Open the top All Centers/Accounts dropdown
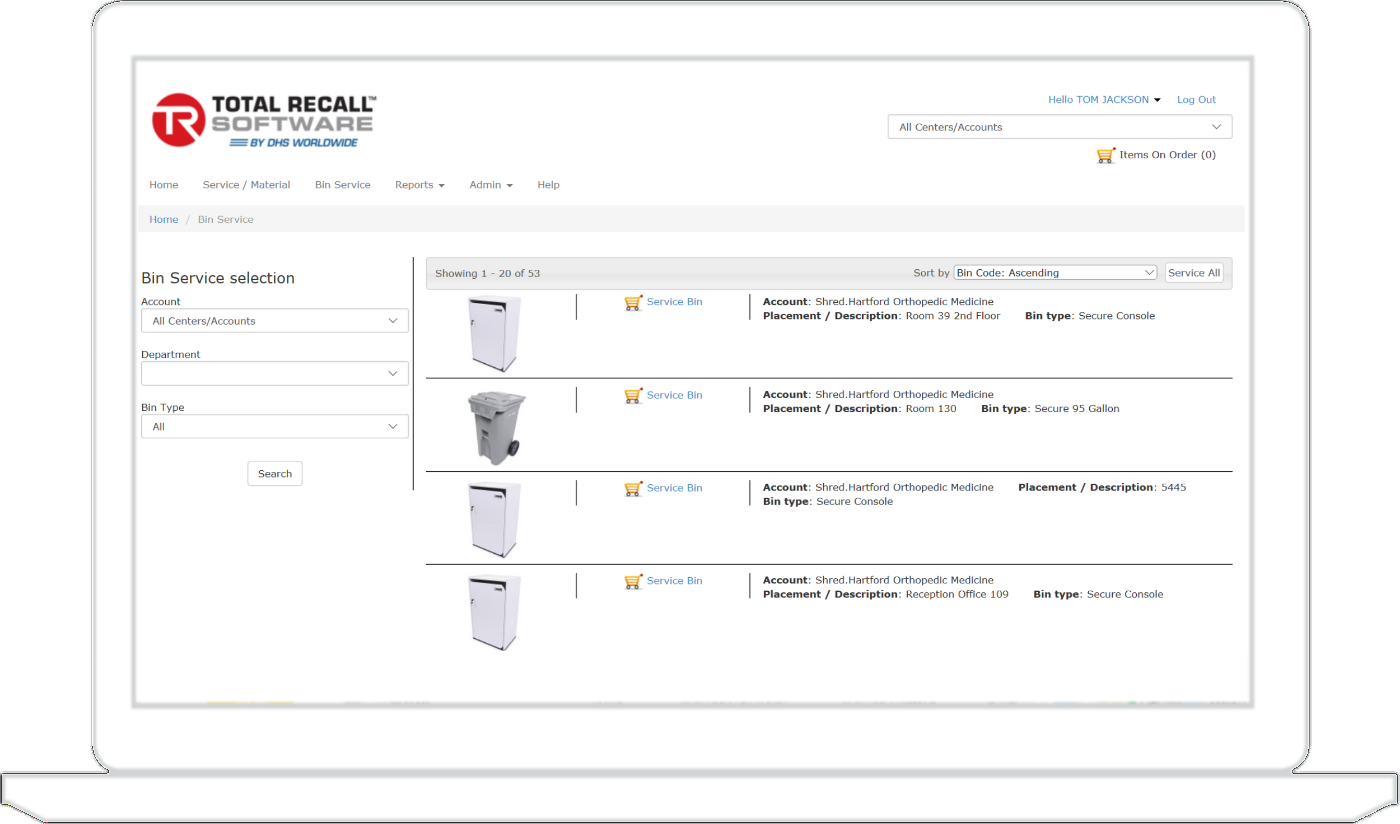The height and width of the screenshot is (824, 1400). [x=1060, y=127]
